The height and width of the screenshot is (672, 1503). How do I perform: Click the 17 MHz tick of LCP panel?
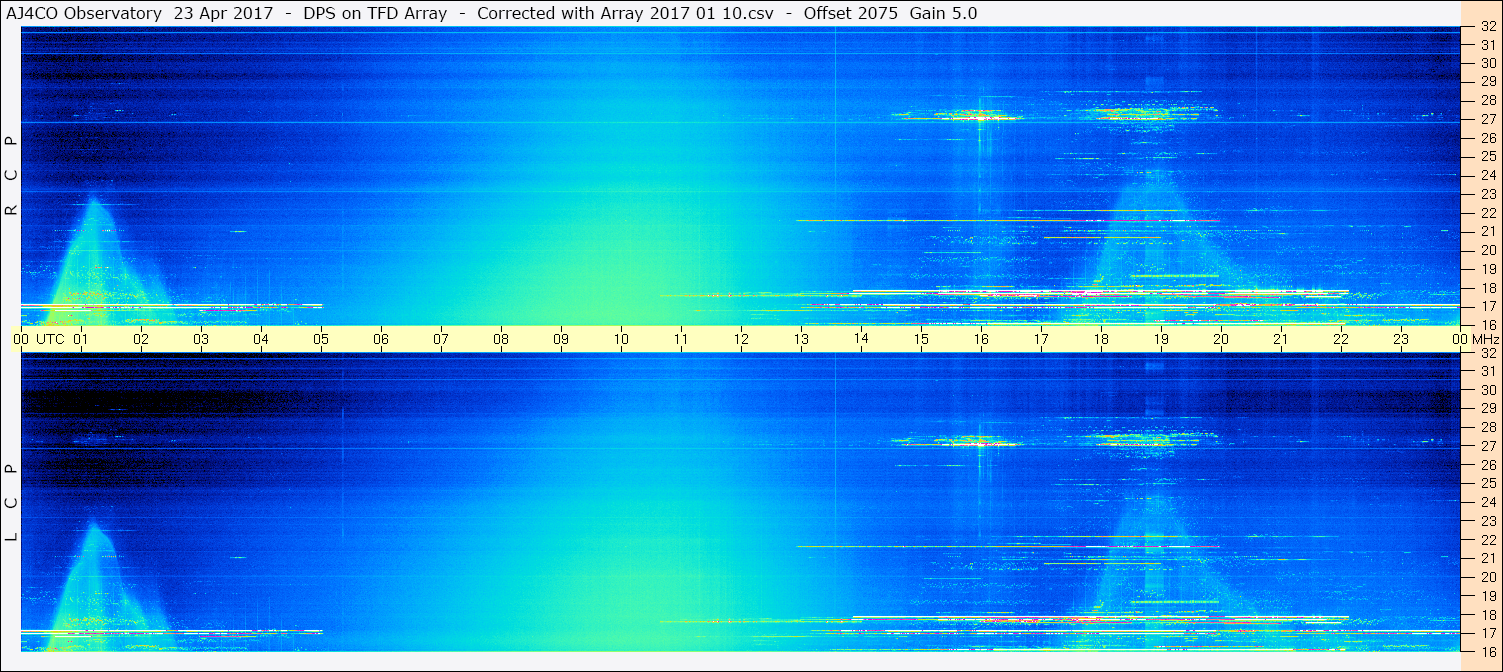click(x=1487, y=633)
